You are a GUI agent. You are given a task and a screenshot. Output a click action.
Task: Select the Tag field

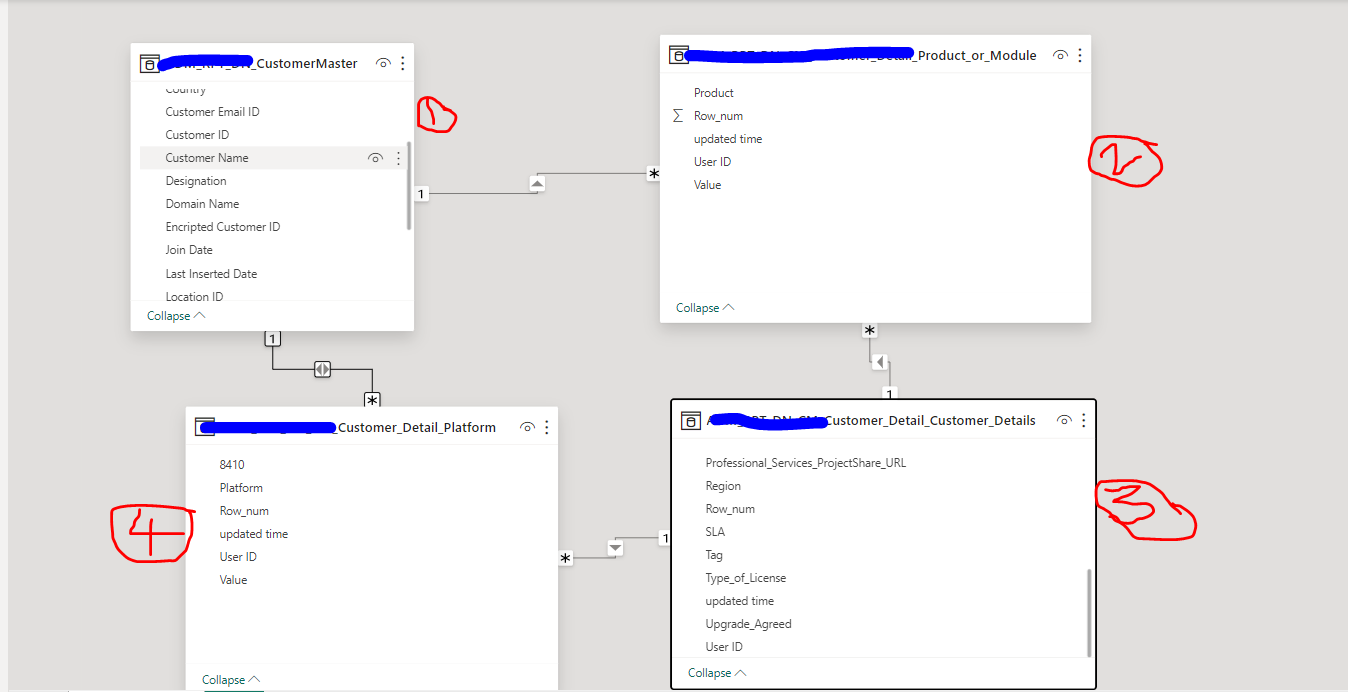[x=714, y=555]
